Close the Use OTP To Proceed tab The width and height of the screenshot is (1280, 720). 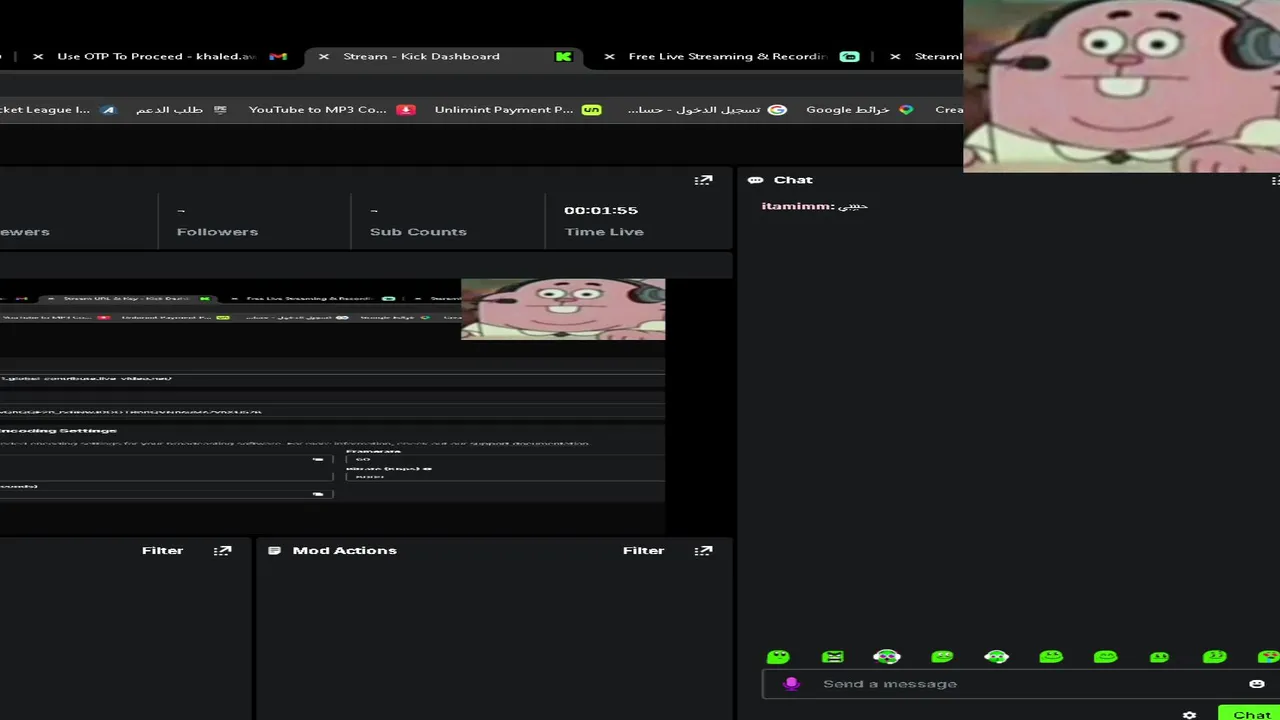click(38, 57)
